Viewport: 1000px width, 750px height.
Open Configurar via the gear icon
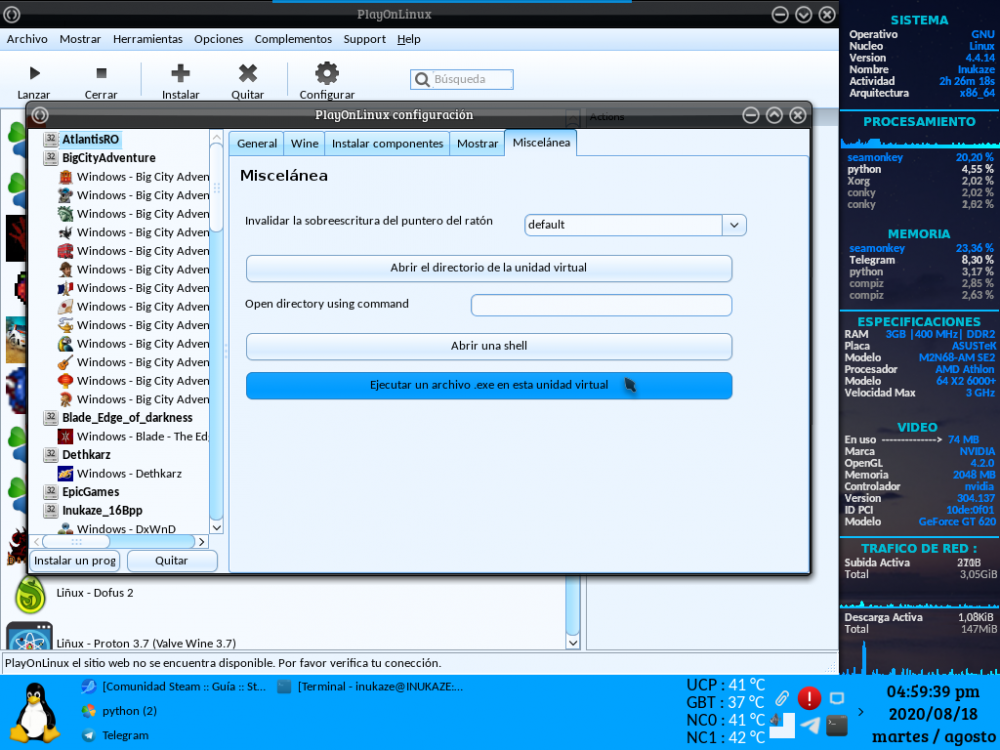pyautogui.click(x=327, y=73)
